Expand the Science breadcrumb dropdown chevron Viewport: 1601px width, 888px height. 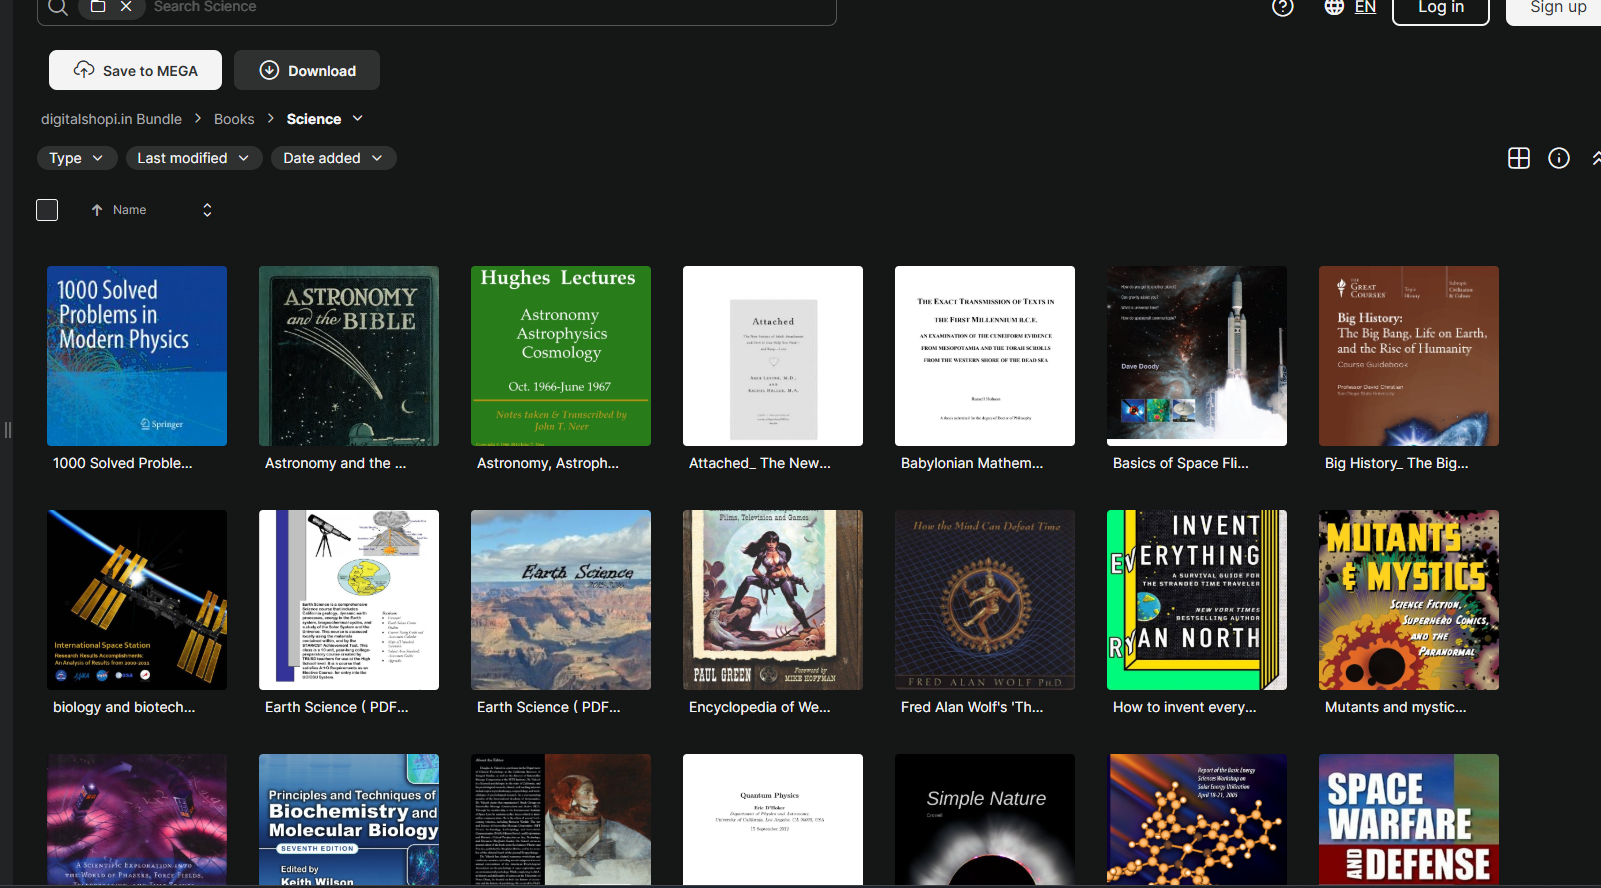tap(358, 118)
